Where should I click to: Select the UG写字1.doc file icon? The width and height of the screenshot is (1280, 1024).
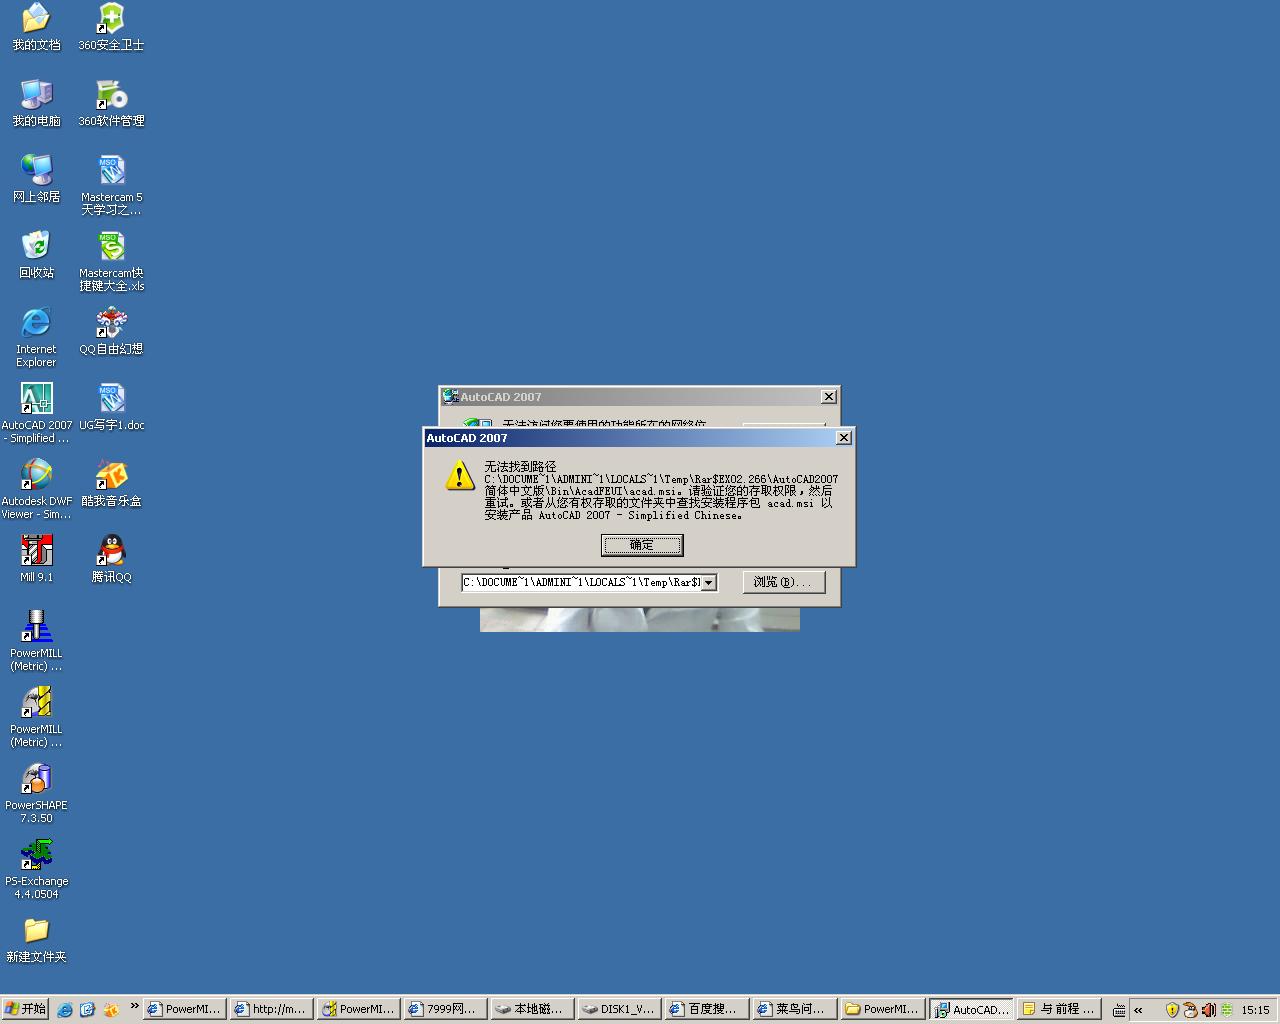click(x=111, y=407)
